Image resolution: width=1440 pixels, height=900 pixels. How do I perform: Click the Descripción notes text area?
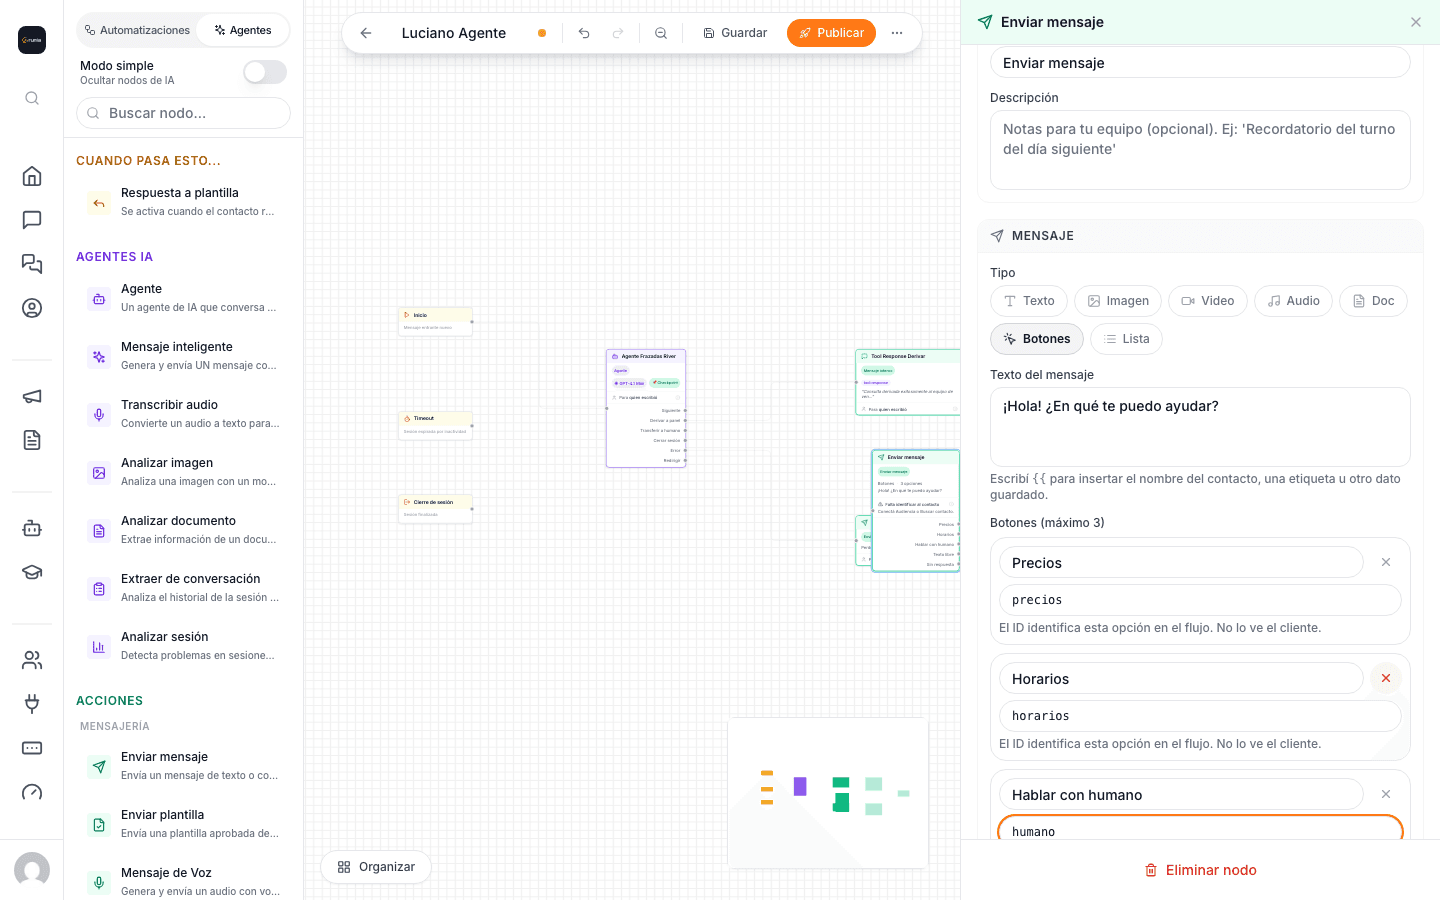[x=1200, y=150]
